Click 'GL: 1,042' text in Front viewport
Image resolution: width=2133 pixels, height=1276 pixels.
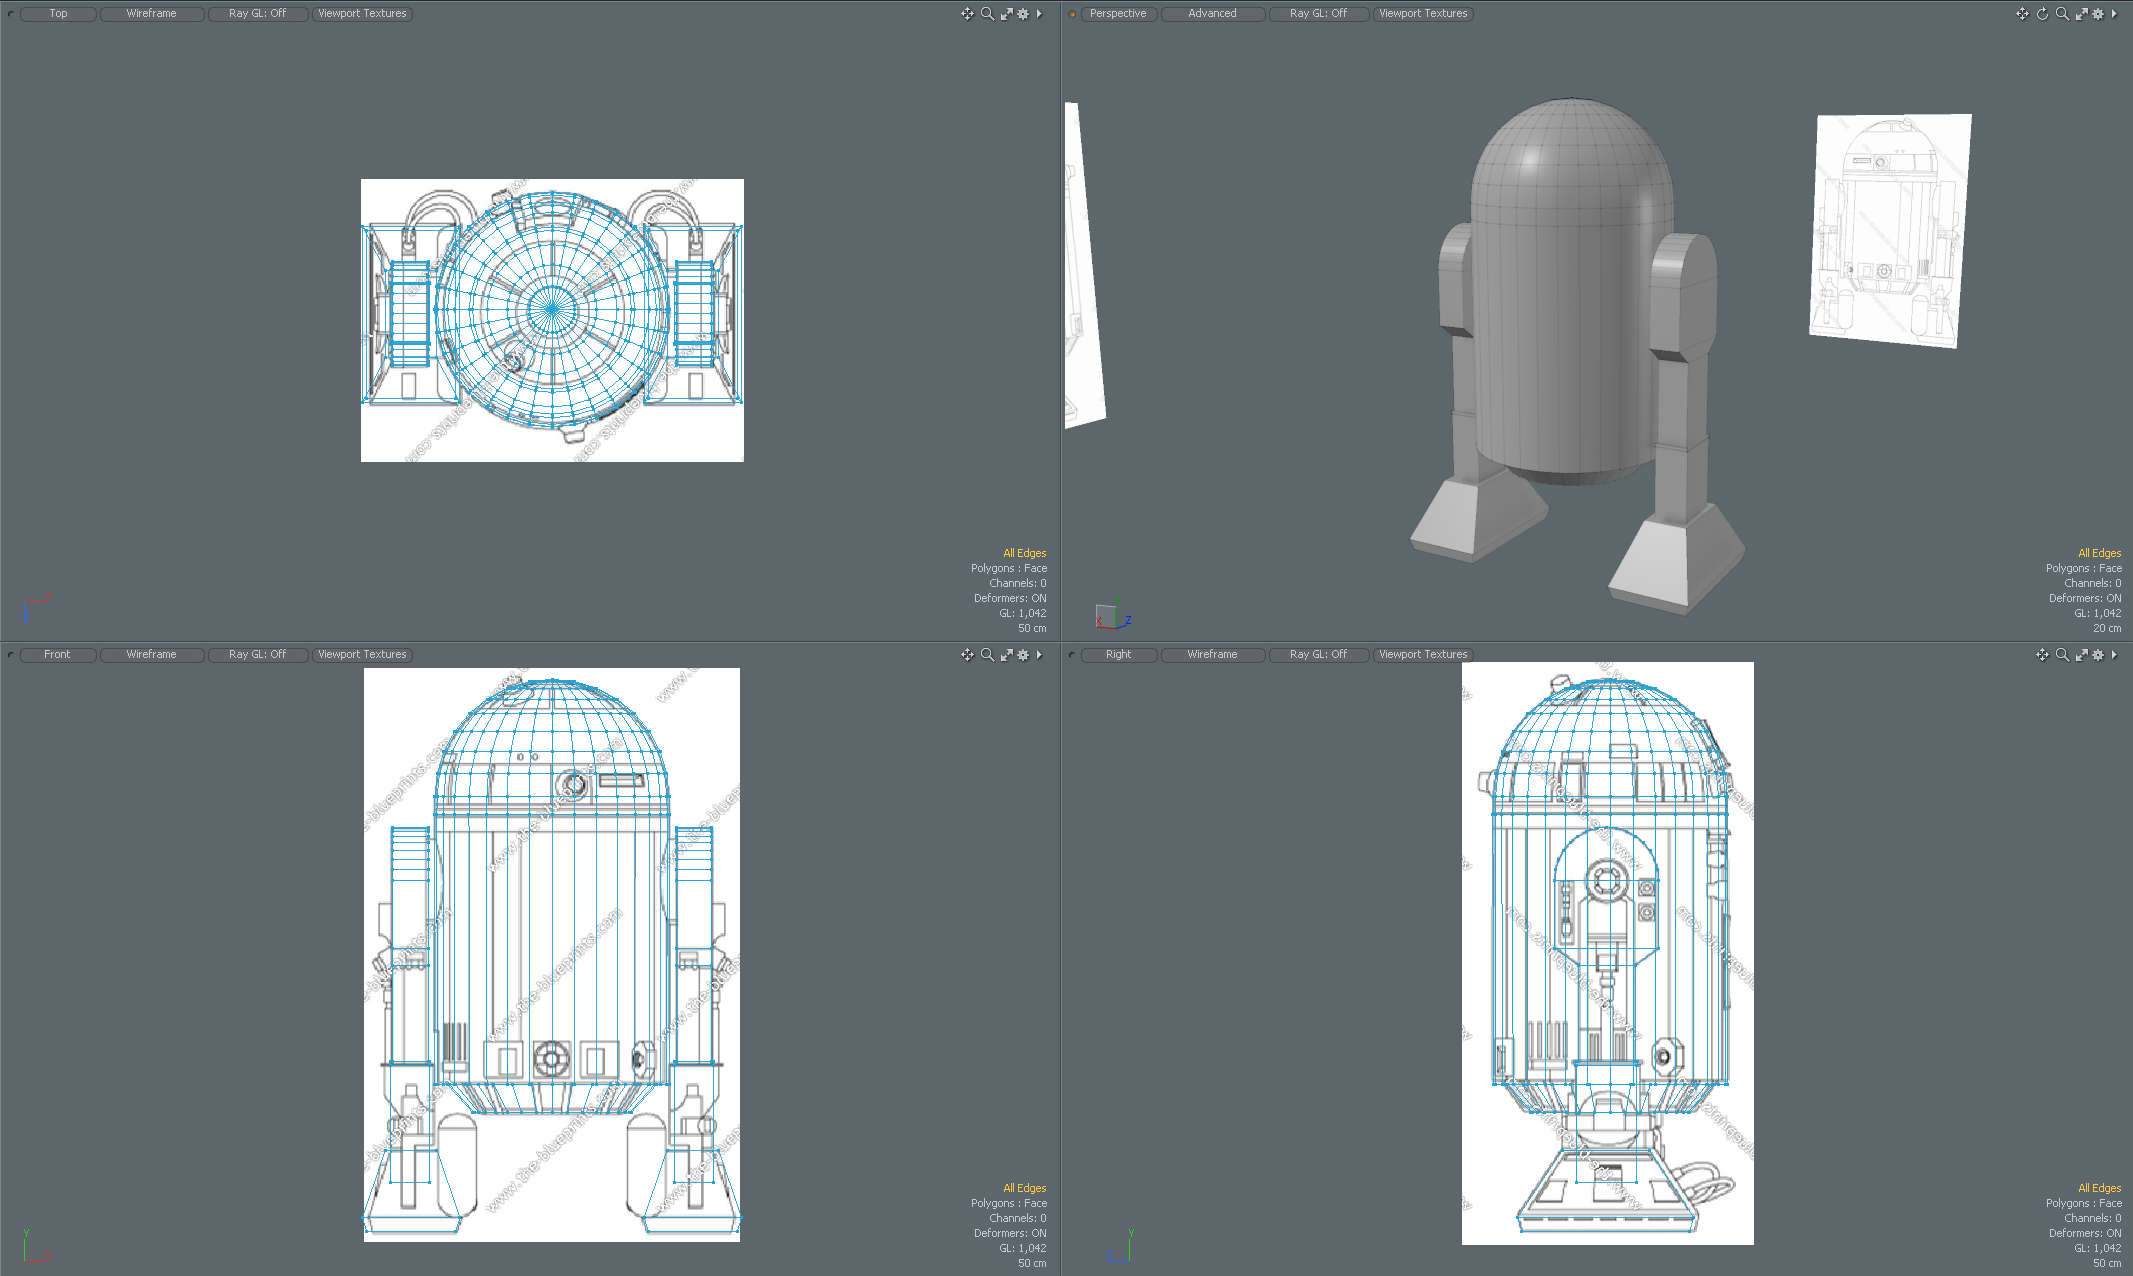(x=1022, y=1248)
